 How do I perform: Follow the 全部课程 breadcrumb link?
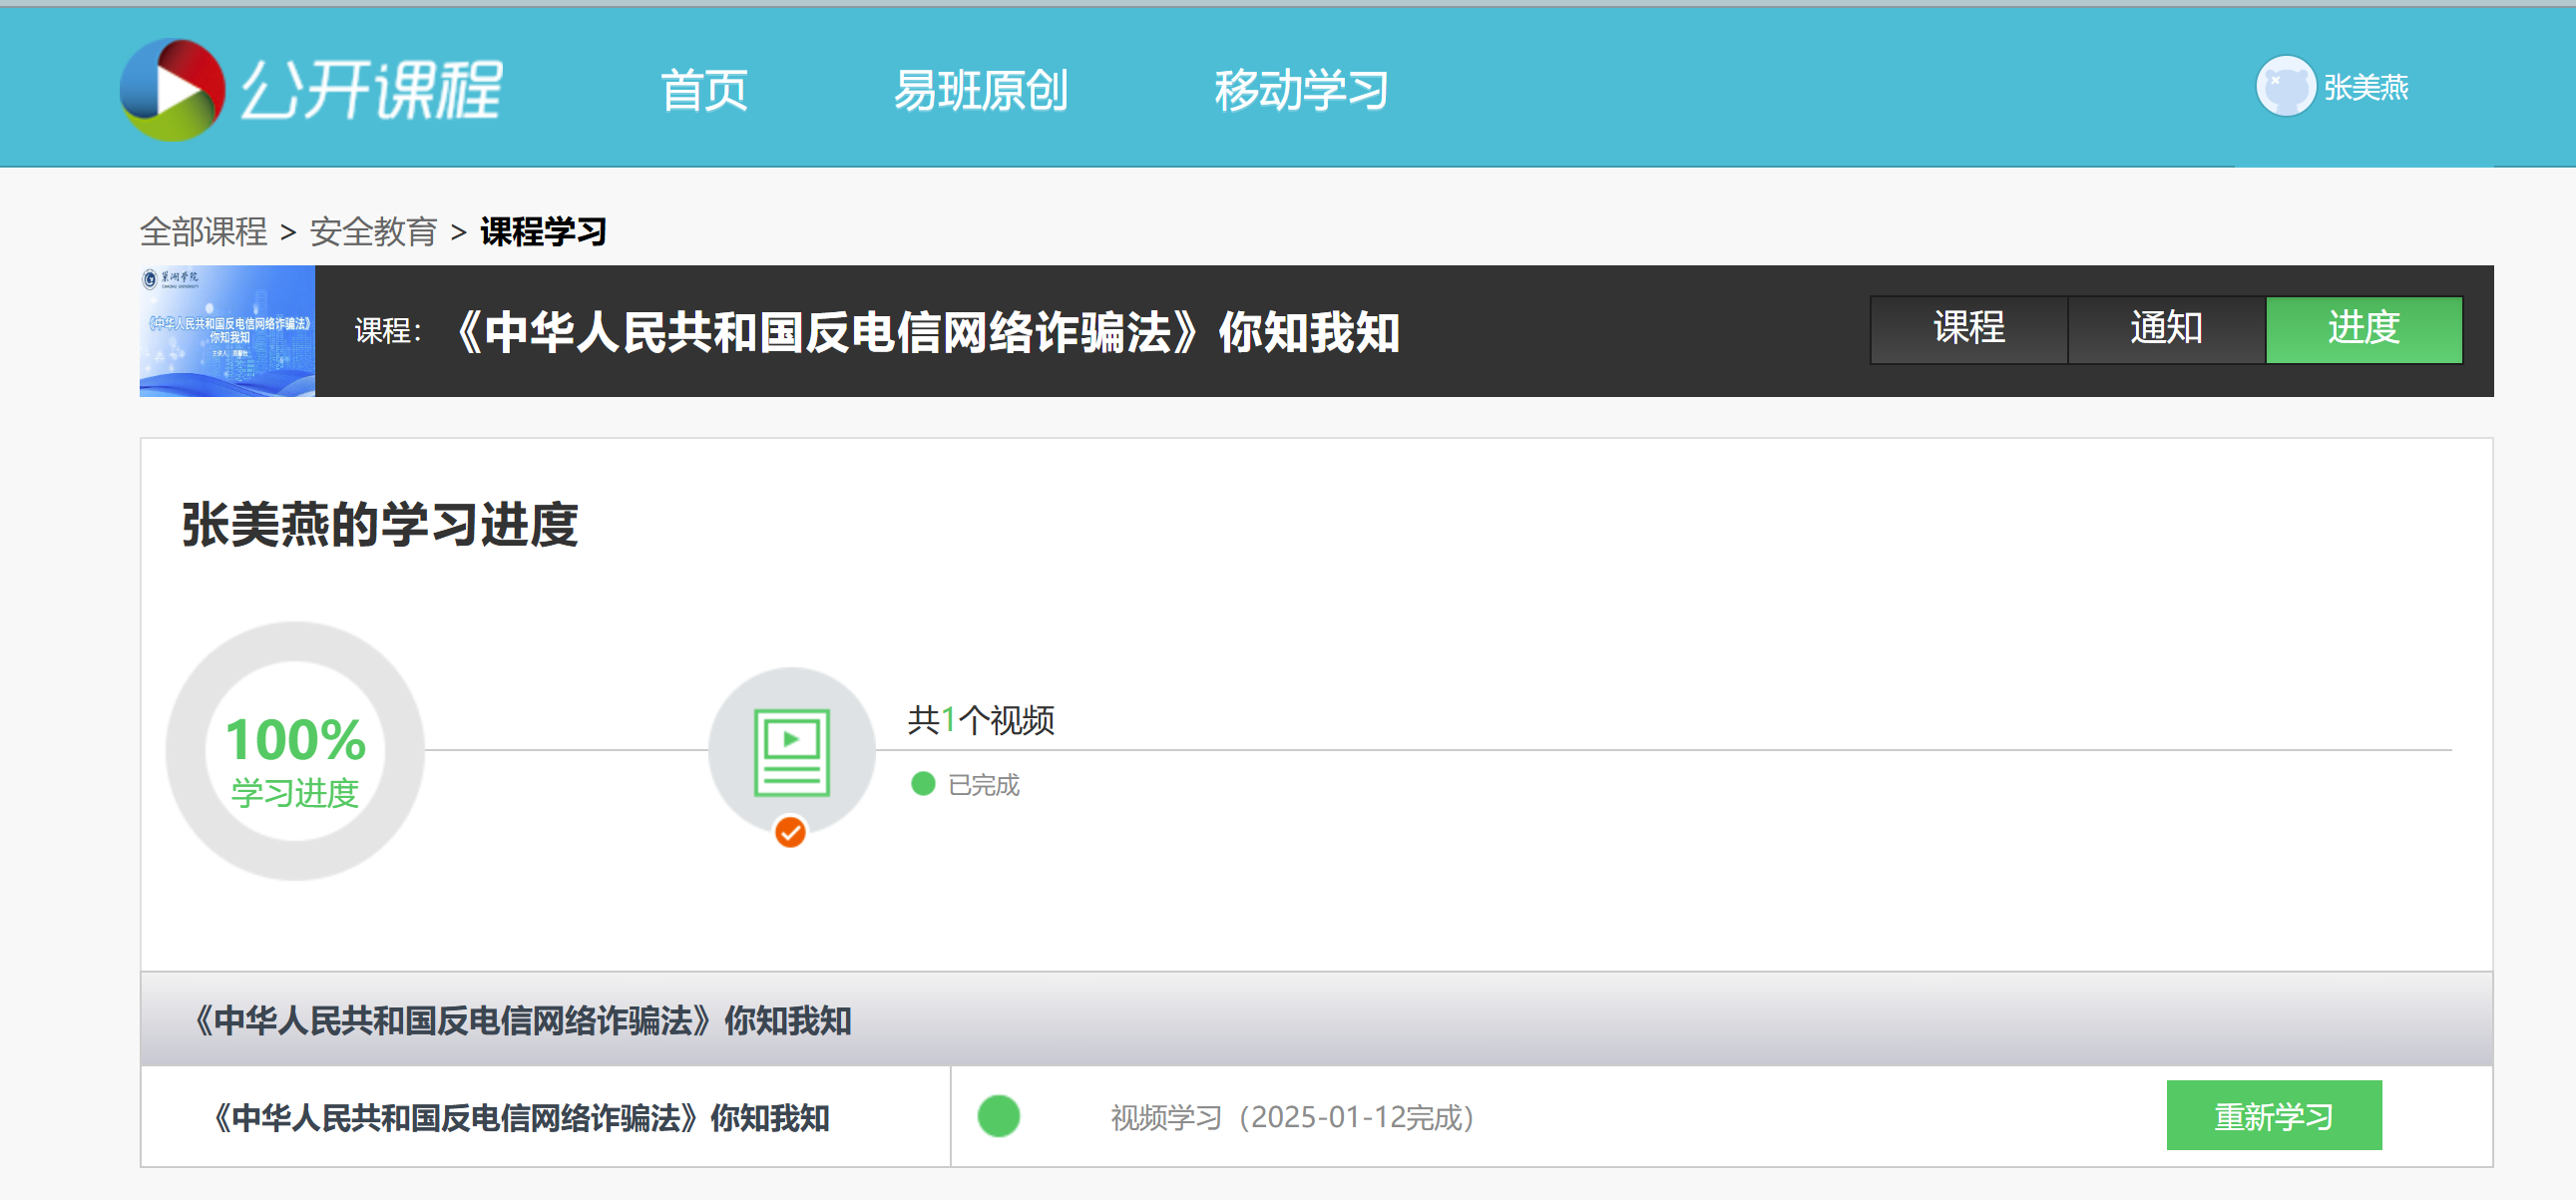[203, 232]
